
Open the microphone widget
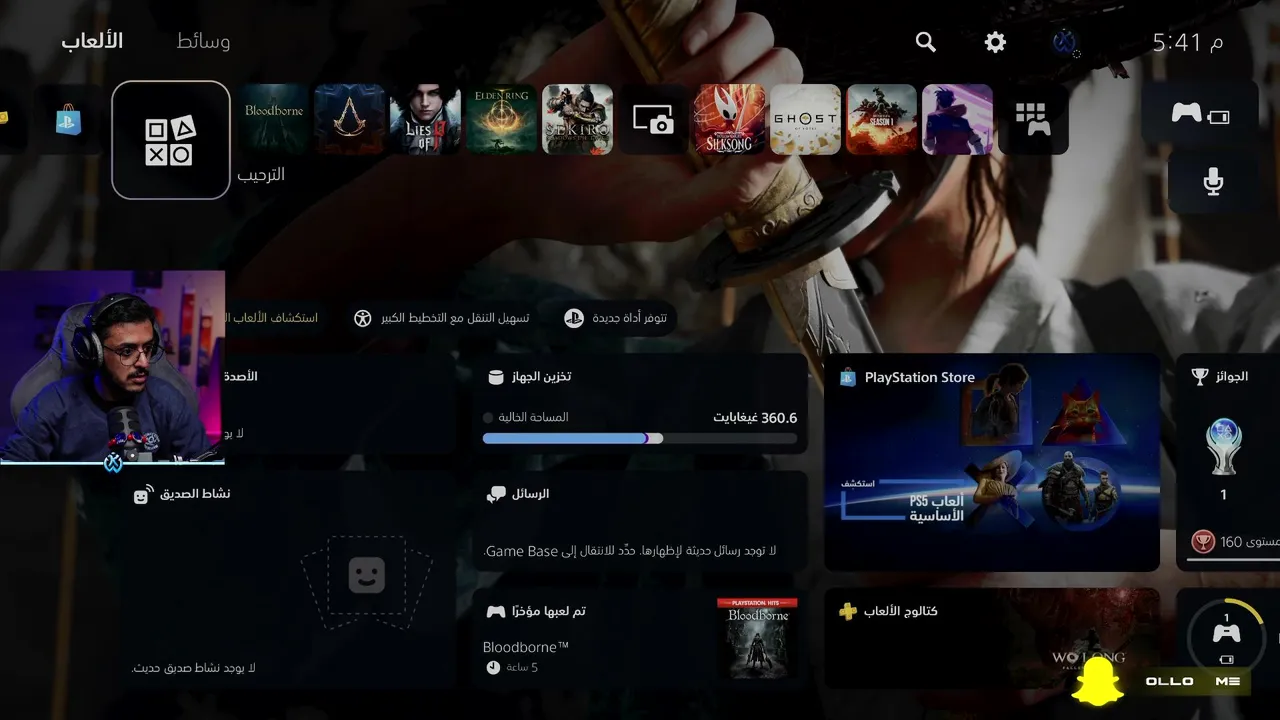coord(1213,181)
